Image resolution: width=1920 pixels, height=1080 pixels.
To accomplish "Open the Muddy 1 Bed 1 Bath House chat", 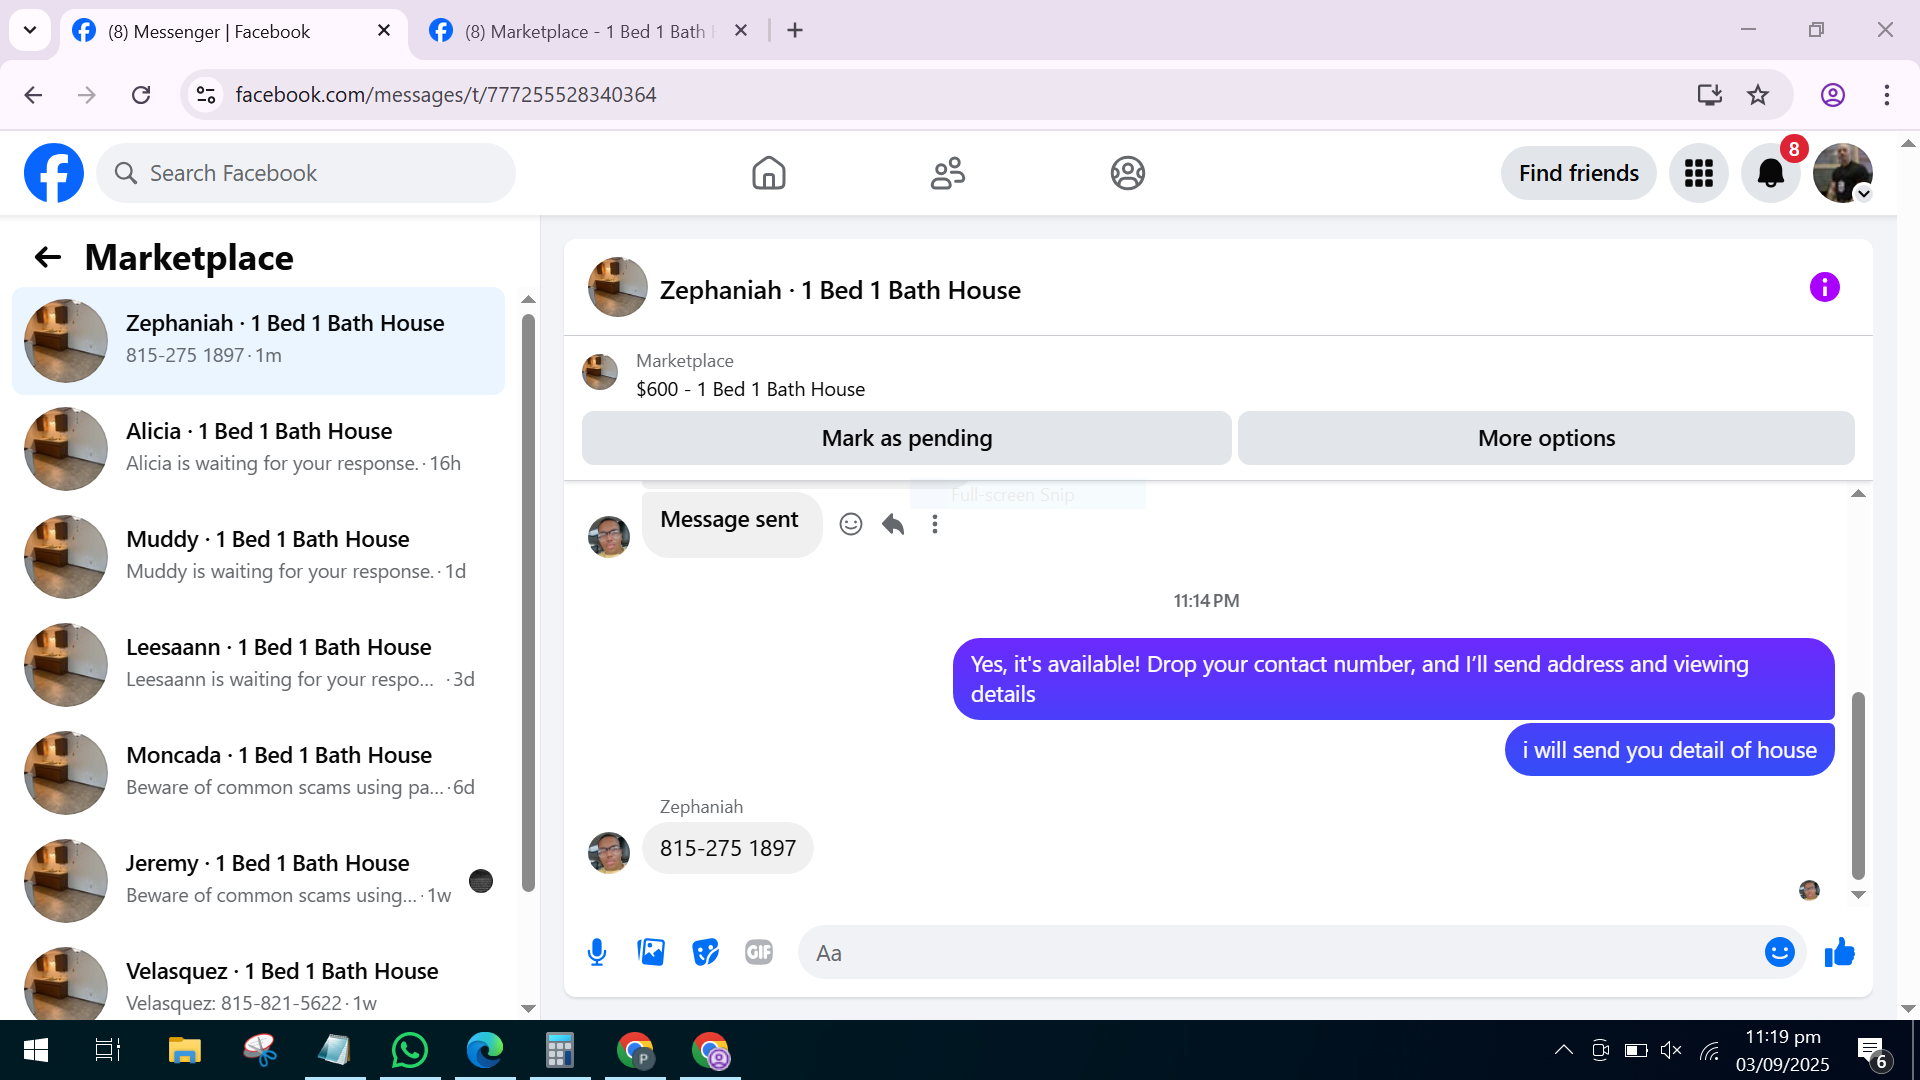I will point(258,556).
